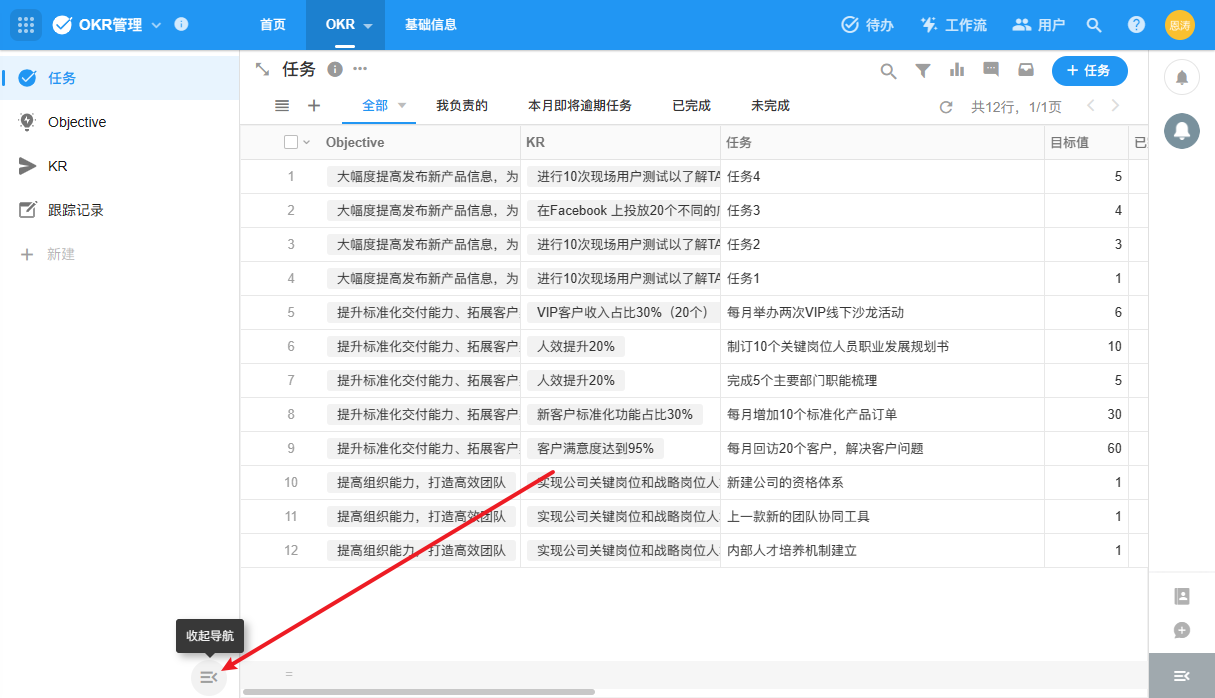
Task: Click the blue + 任务 button
Action: pyautogui.click(x=1089, y=71)
